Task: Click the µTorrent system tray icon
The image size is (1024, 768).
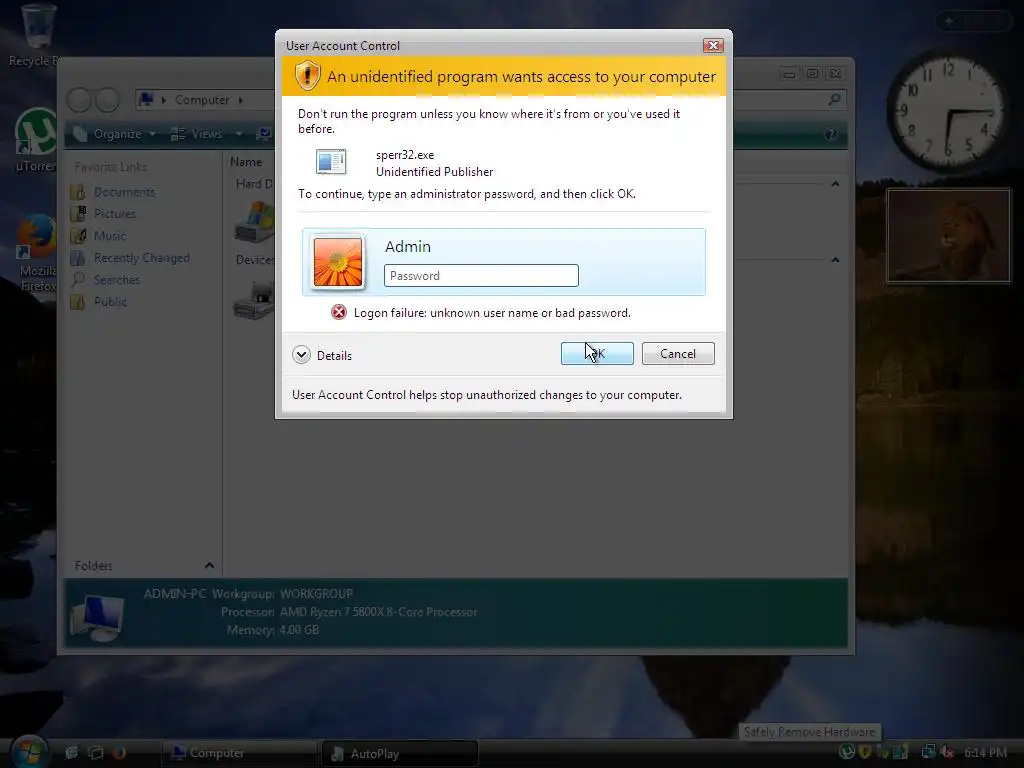Action: coord(846,752)
